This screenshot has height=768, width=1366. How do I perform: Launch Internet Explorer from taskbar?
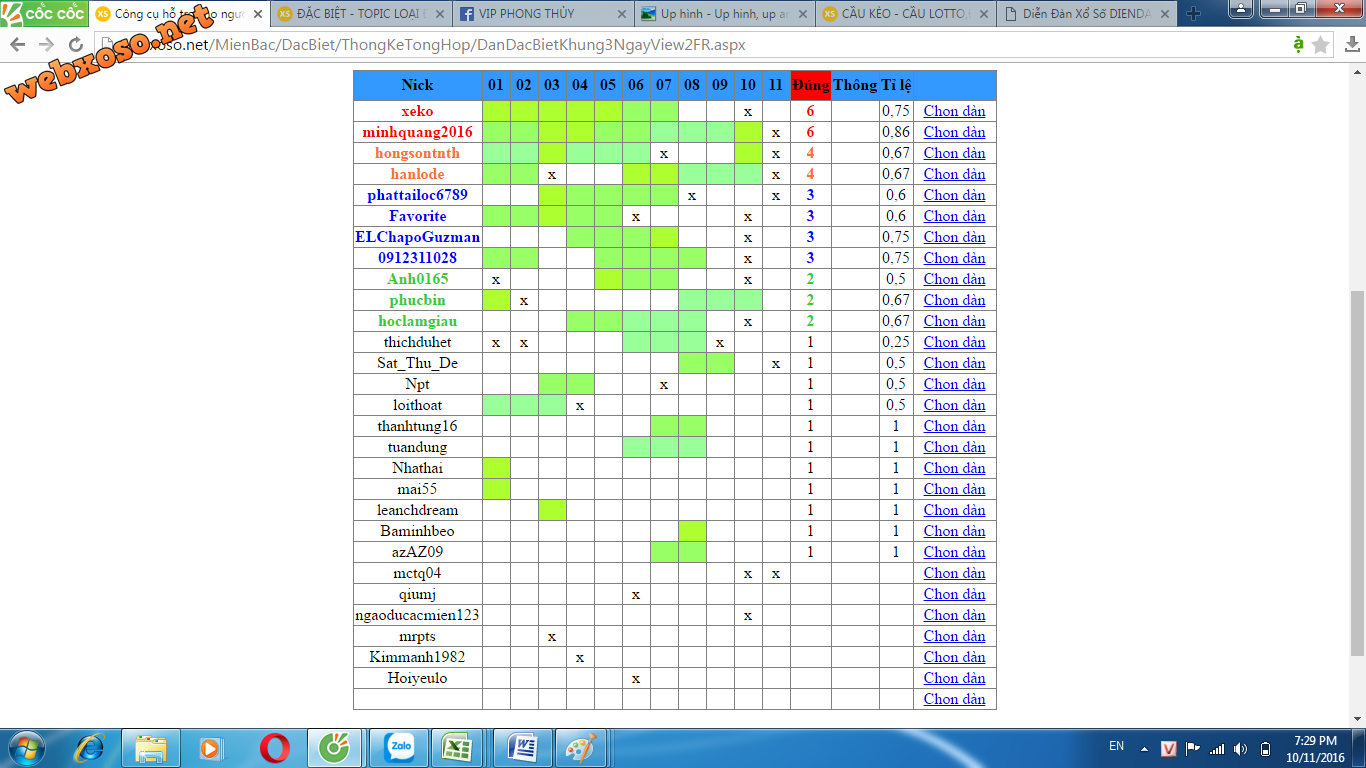pos(89,748)
